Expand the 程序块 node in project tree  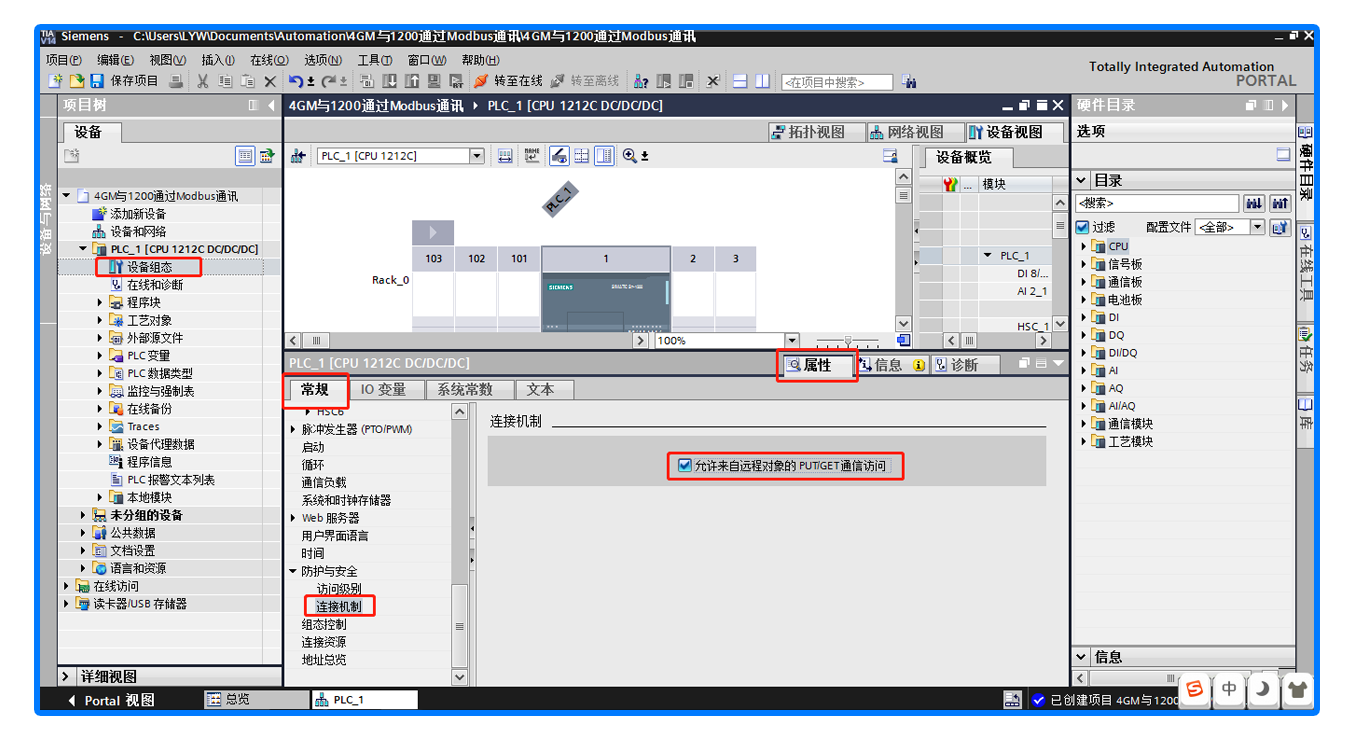[x=100, y=302]
